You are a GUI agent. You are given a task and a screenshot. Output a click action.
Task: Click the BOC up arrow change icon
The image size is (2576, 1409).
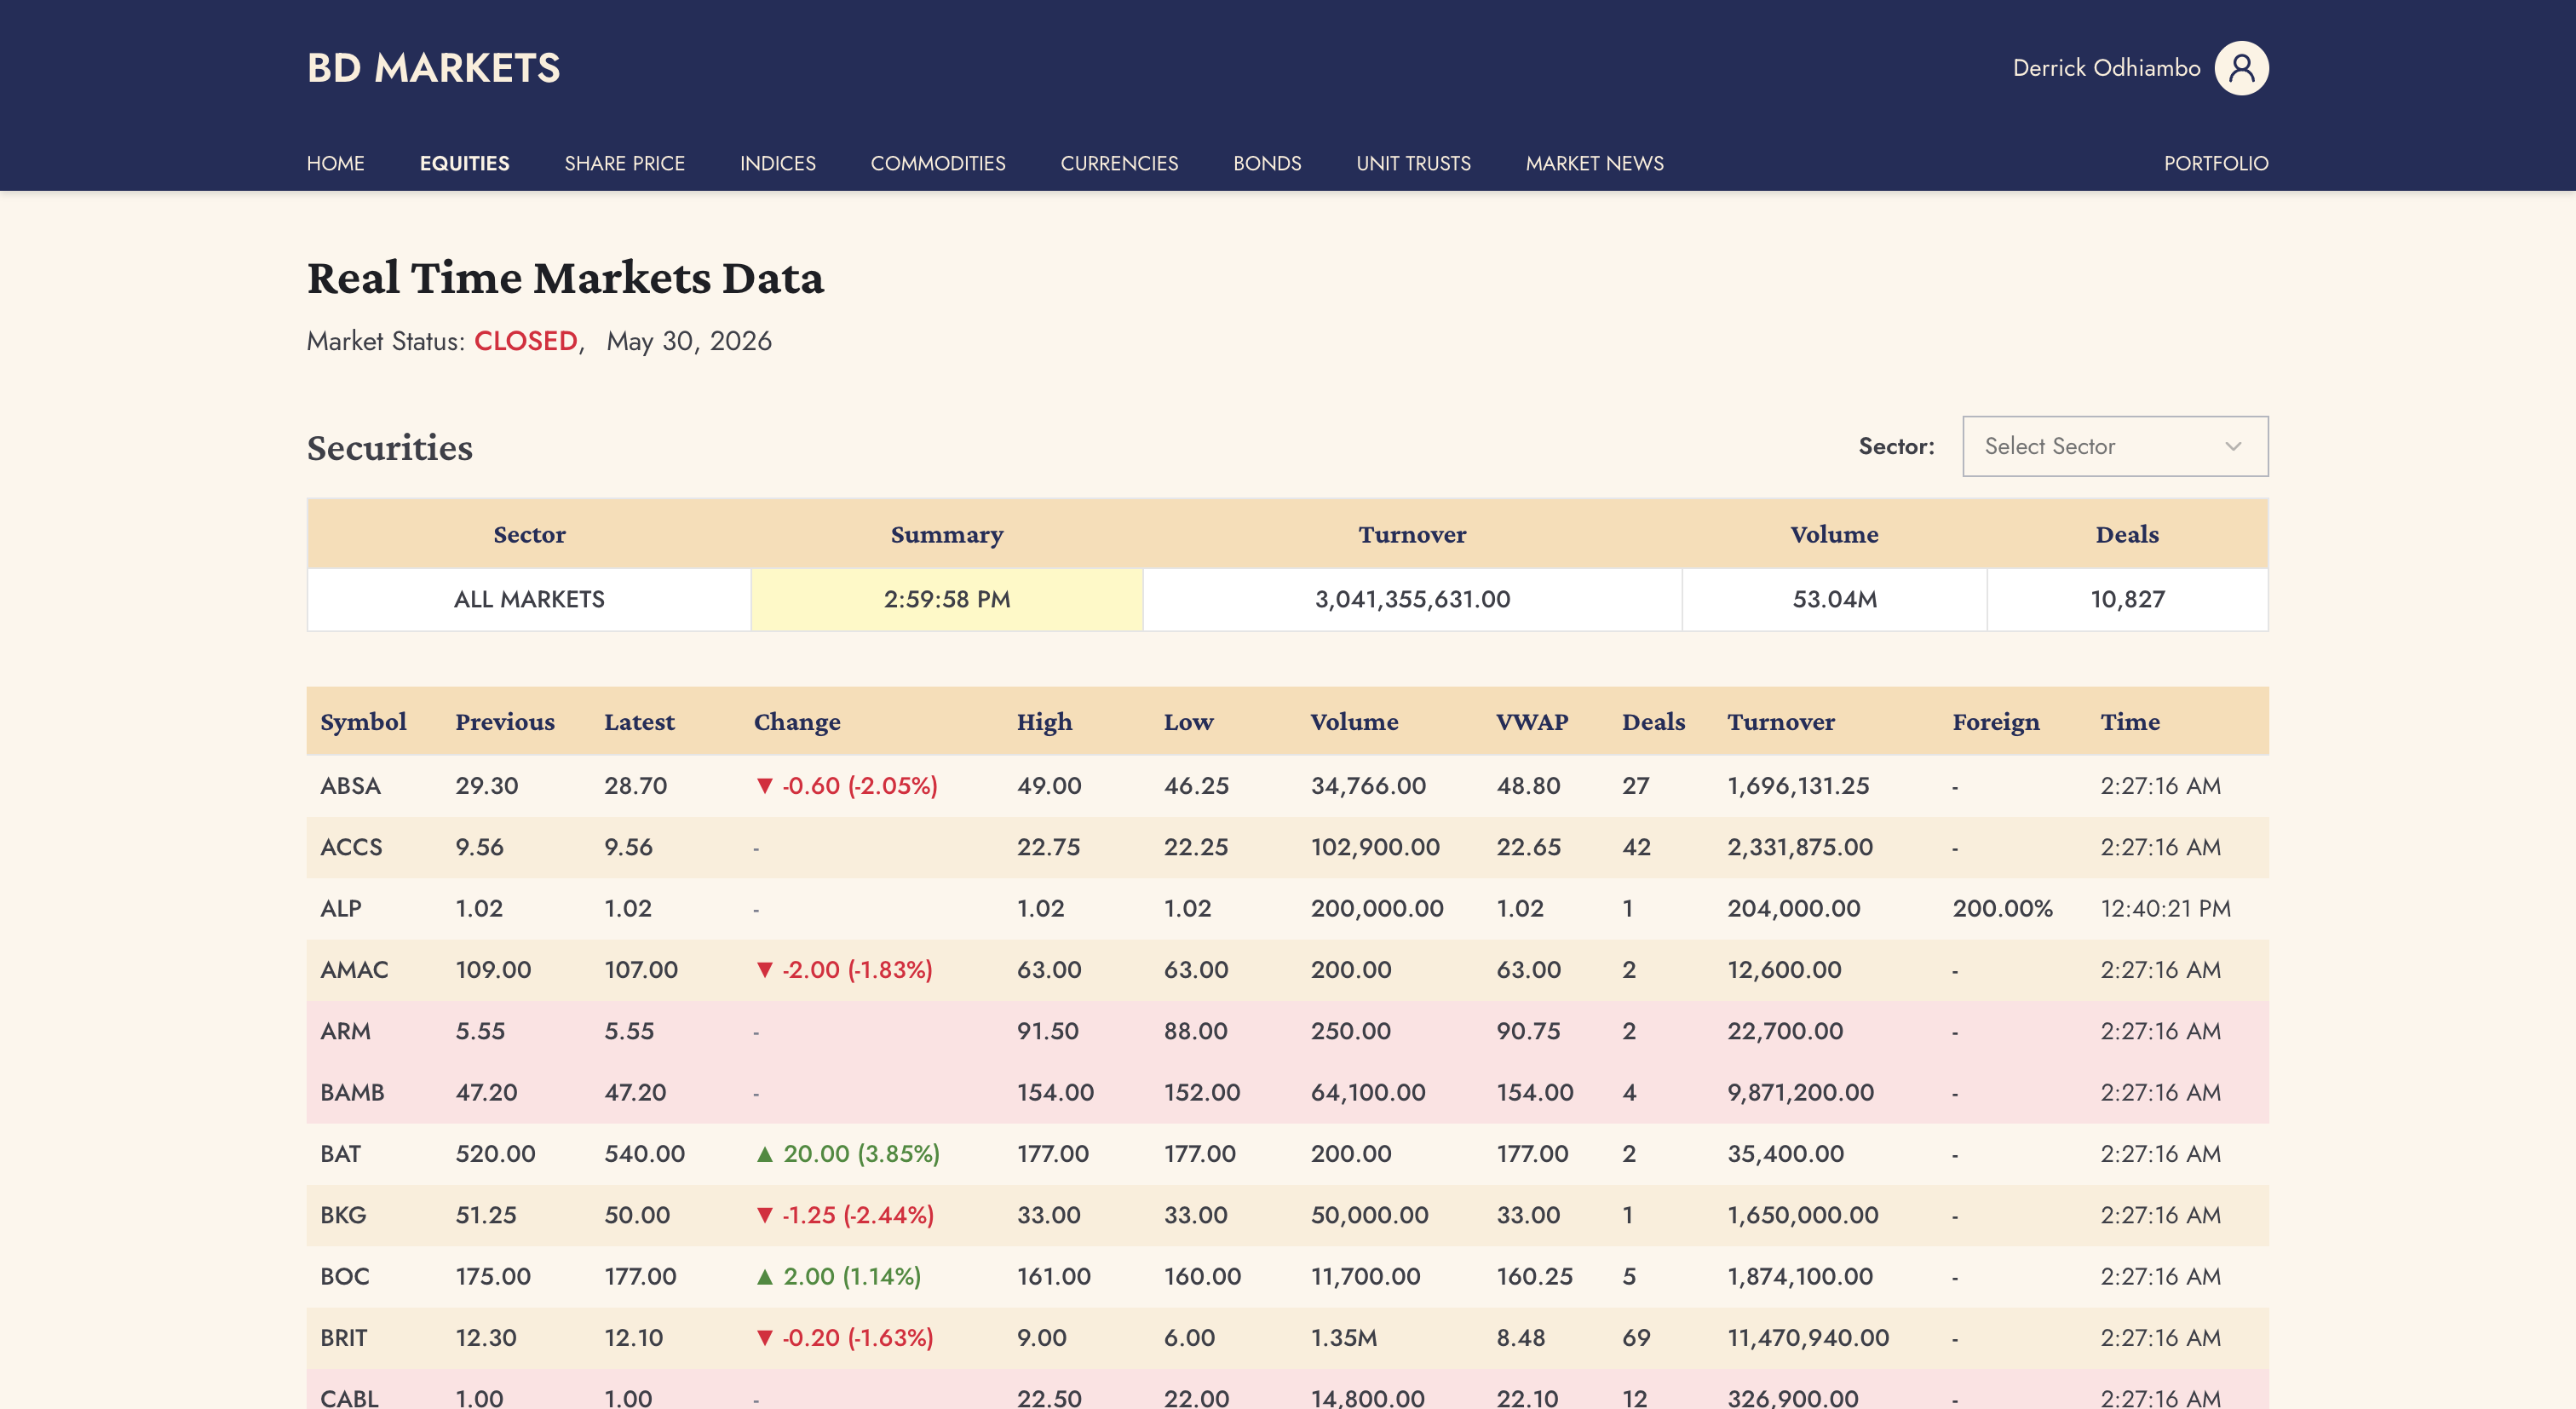(x=764, y=1277)
